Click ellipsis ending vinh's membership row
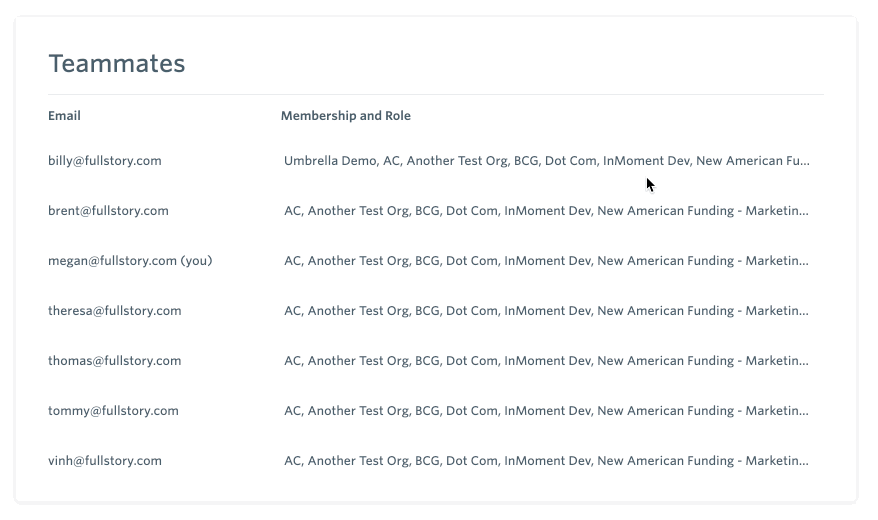878x520 pixels. [804, 464]
